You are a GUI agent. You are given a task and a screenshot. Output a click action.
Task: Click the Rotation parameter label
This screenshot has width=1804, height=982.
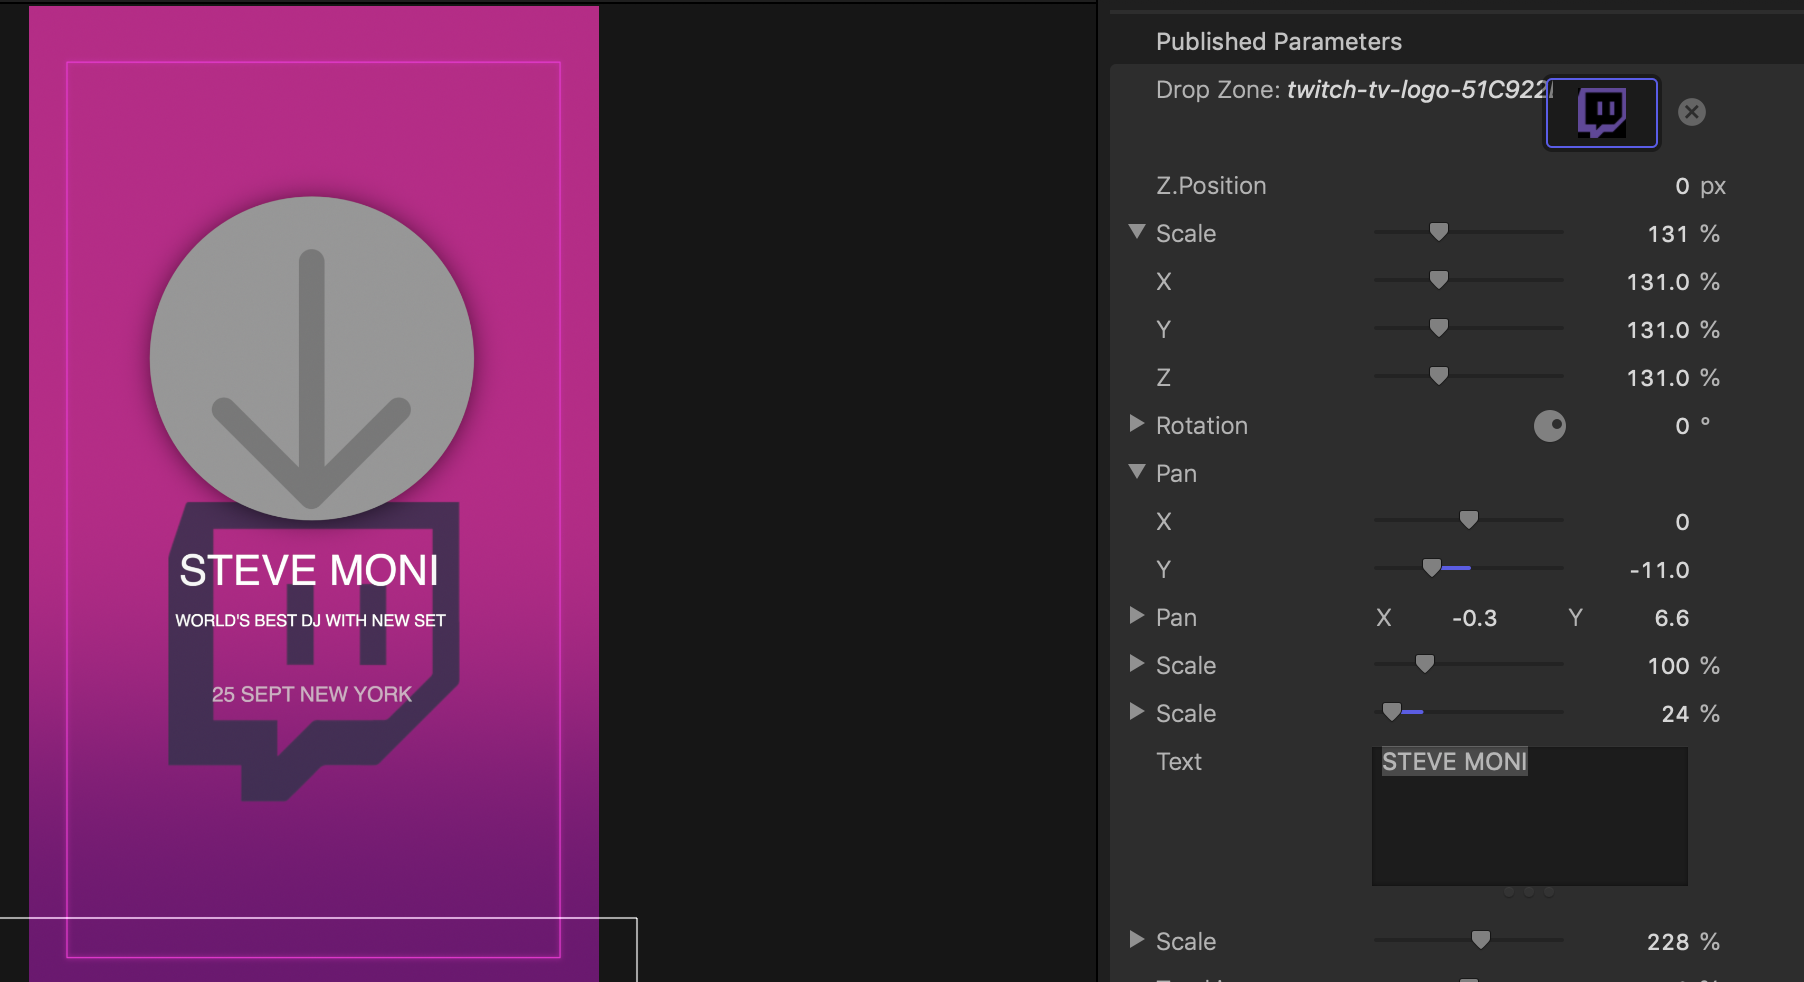point(1202,426)
